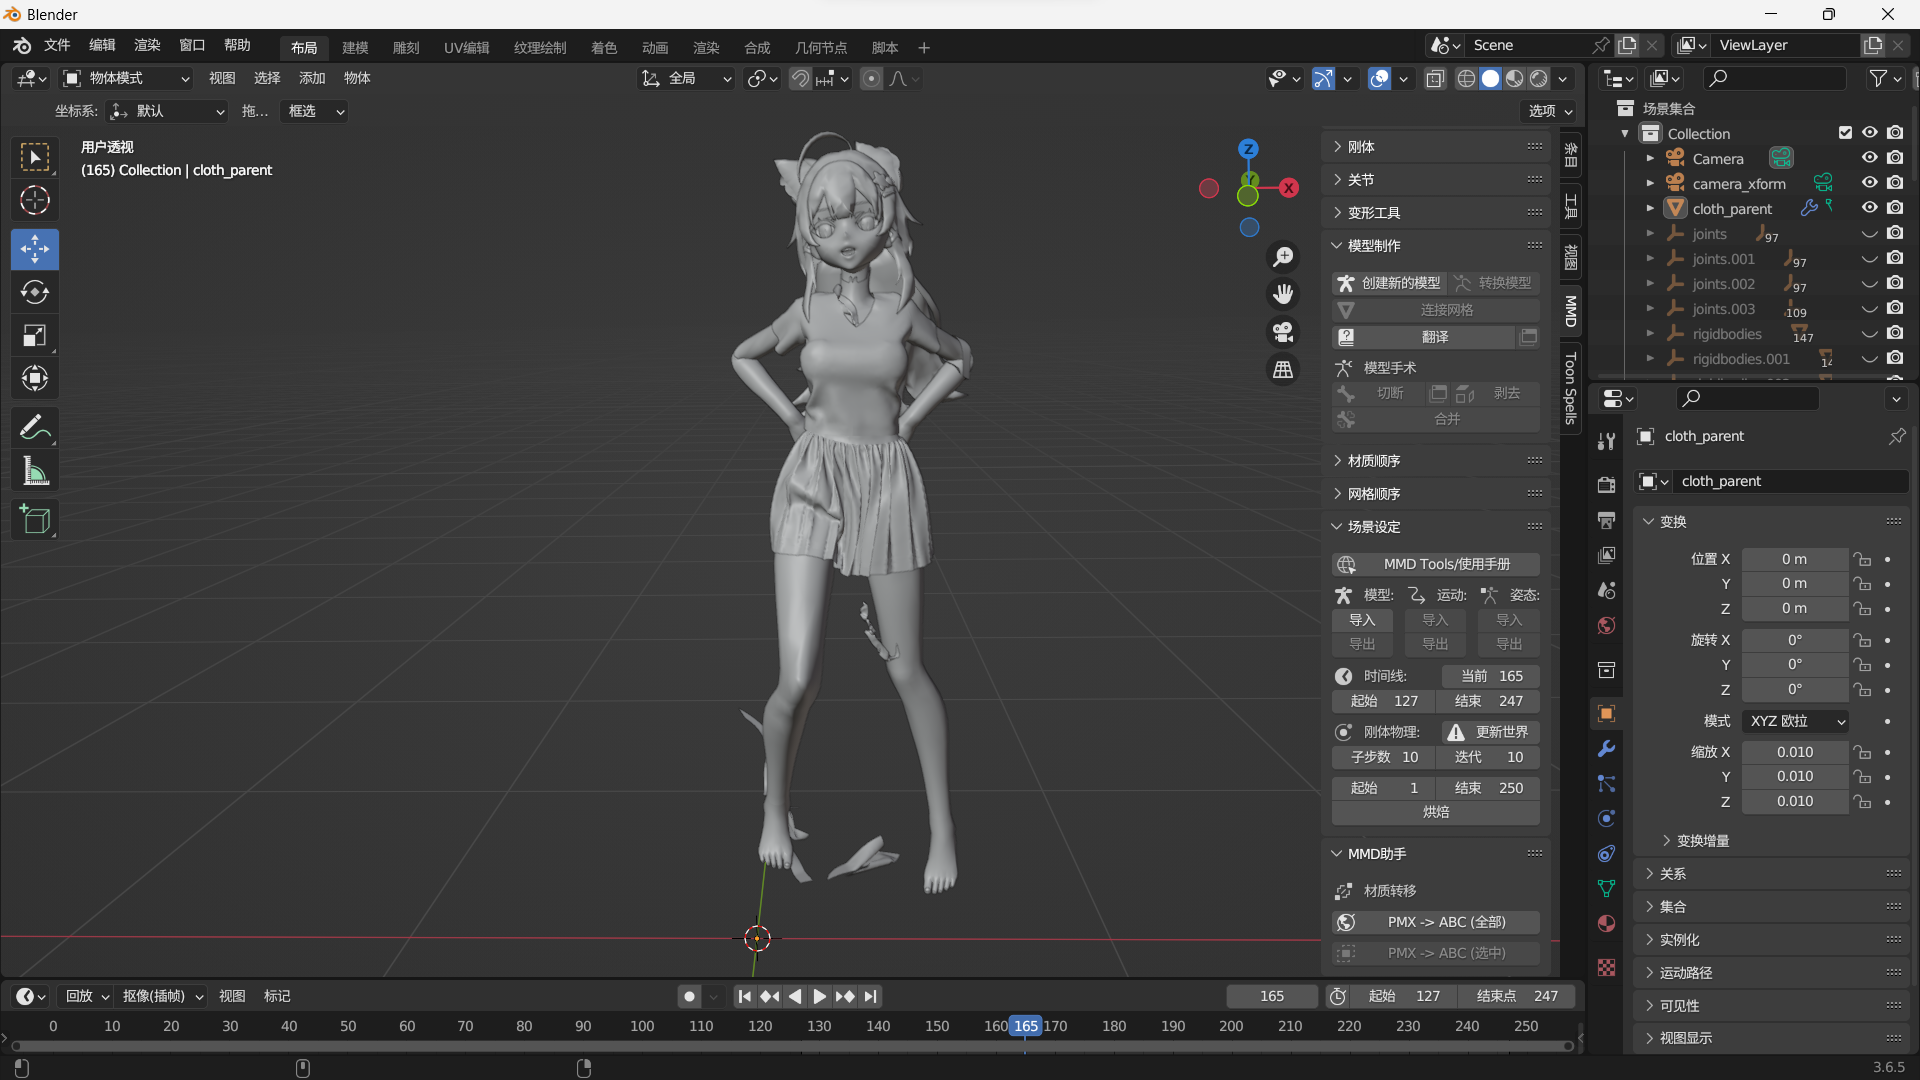Open the Global transform orientation dropdown
The width and height of the screenshot is (1920, 1080).
tap(686, 78)
